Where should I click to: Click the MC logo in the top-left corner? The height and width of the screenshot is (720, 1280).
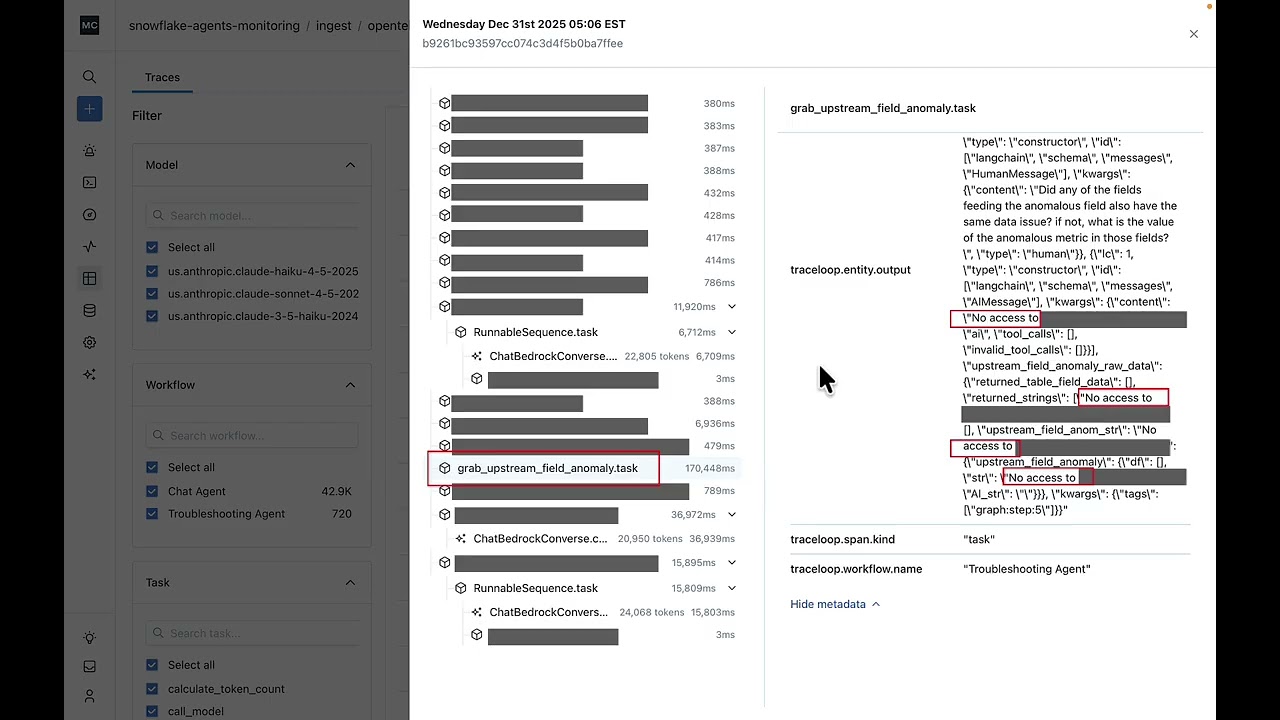tap(89, 26)
